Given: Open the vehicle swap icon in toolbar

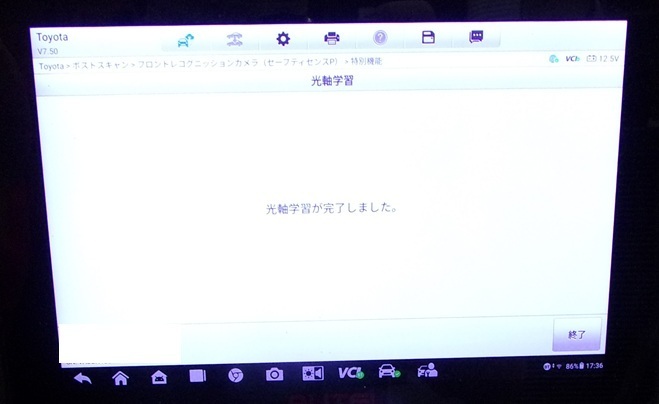Looking at the screenshot, I should tap(235, 40).
